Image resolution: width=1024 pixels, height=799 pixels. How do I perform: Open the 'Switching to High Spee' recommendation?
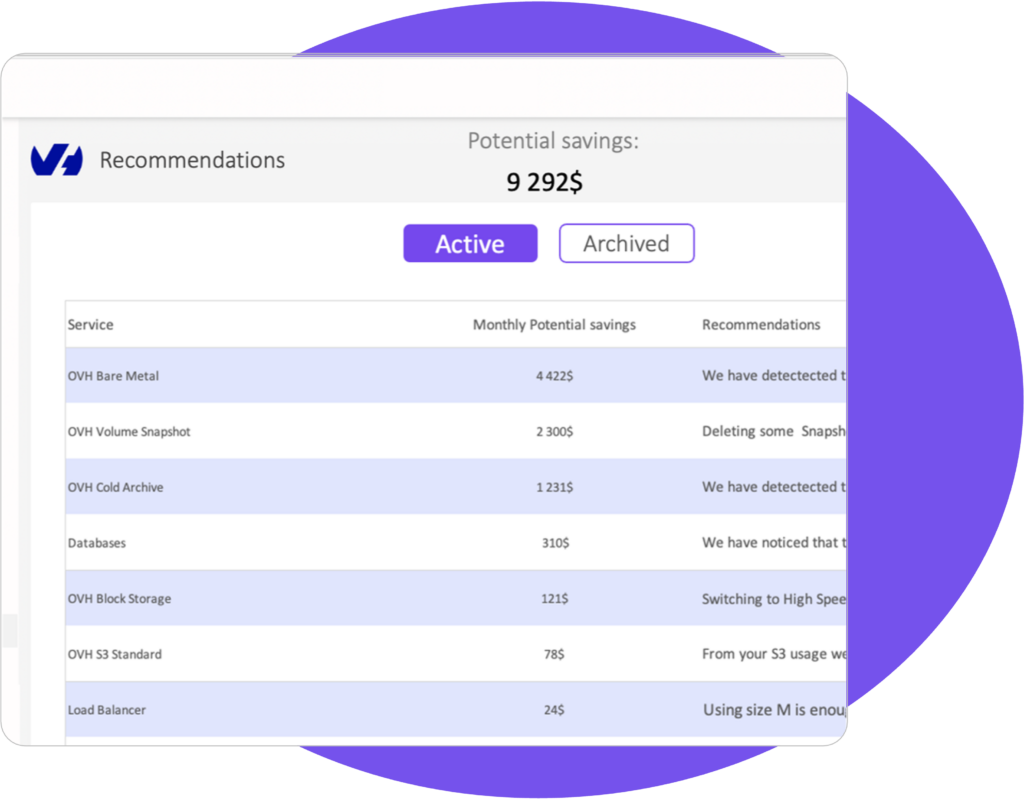coord(774,599)
